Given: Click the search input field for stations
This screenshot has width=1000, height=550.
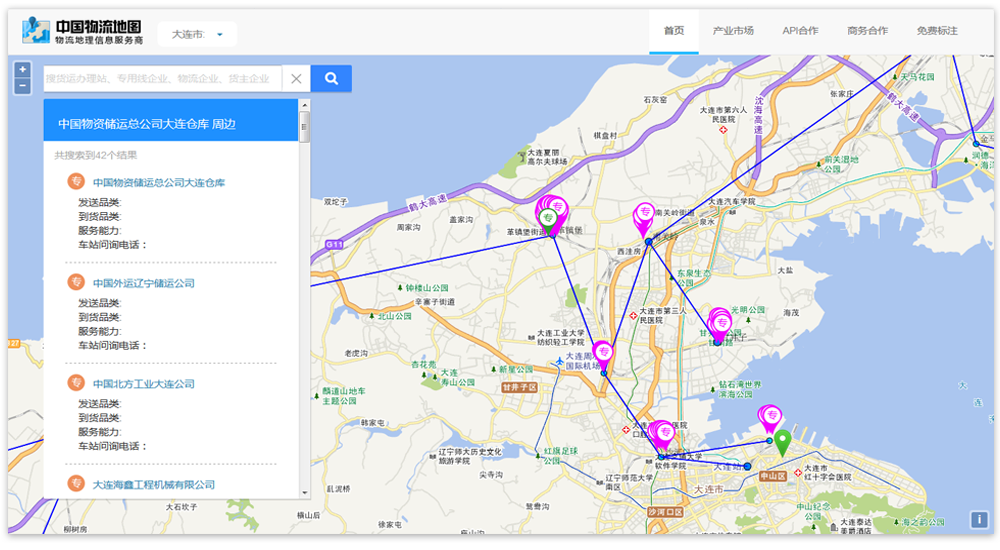Looking at the screenshot, I should 163,78.
